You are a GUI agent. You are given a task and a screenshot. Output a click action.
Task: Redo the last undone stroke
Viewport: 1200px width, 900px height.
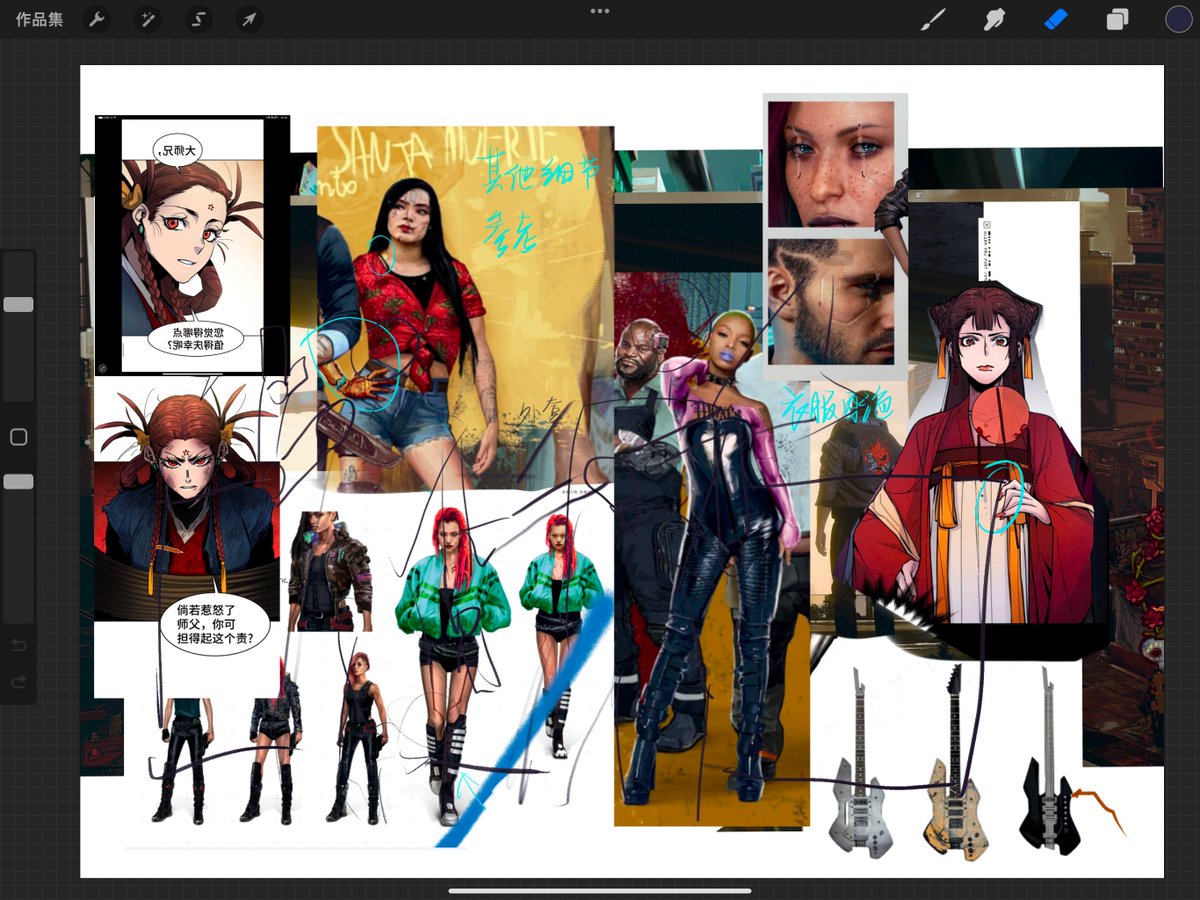(18, 682)
